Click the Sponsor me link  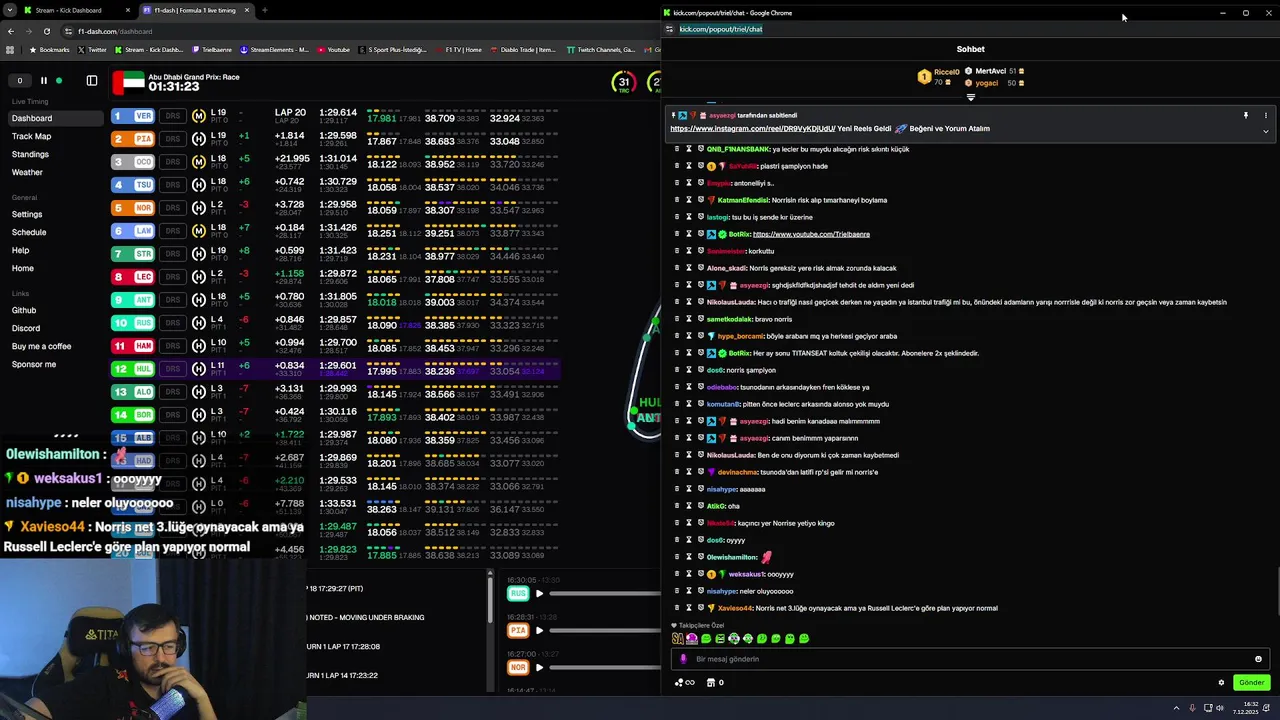pyautogui.click(x=34, y=364)
